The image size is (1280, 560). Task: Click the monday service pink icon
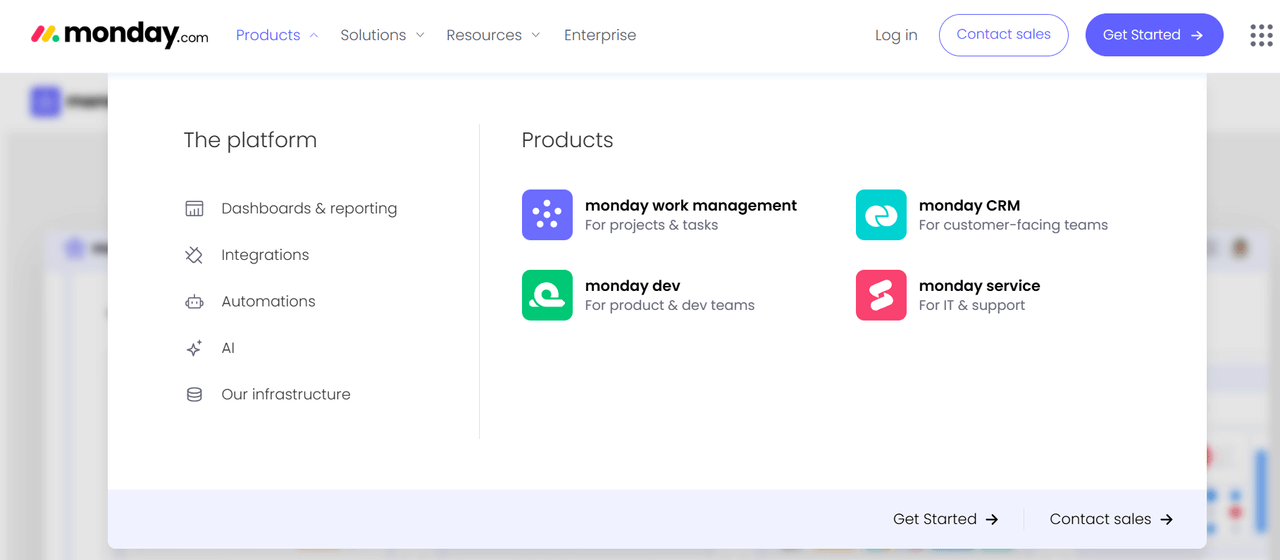[881, 295]
